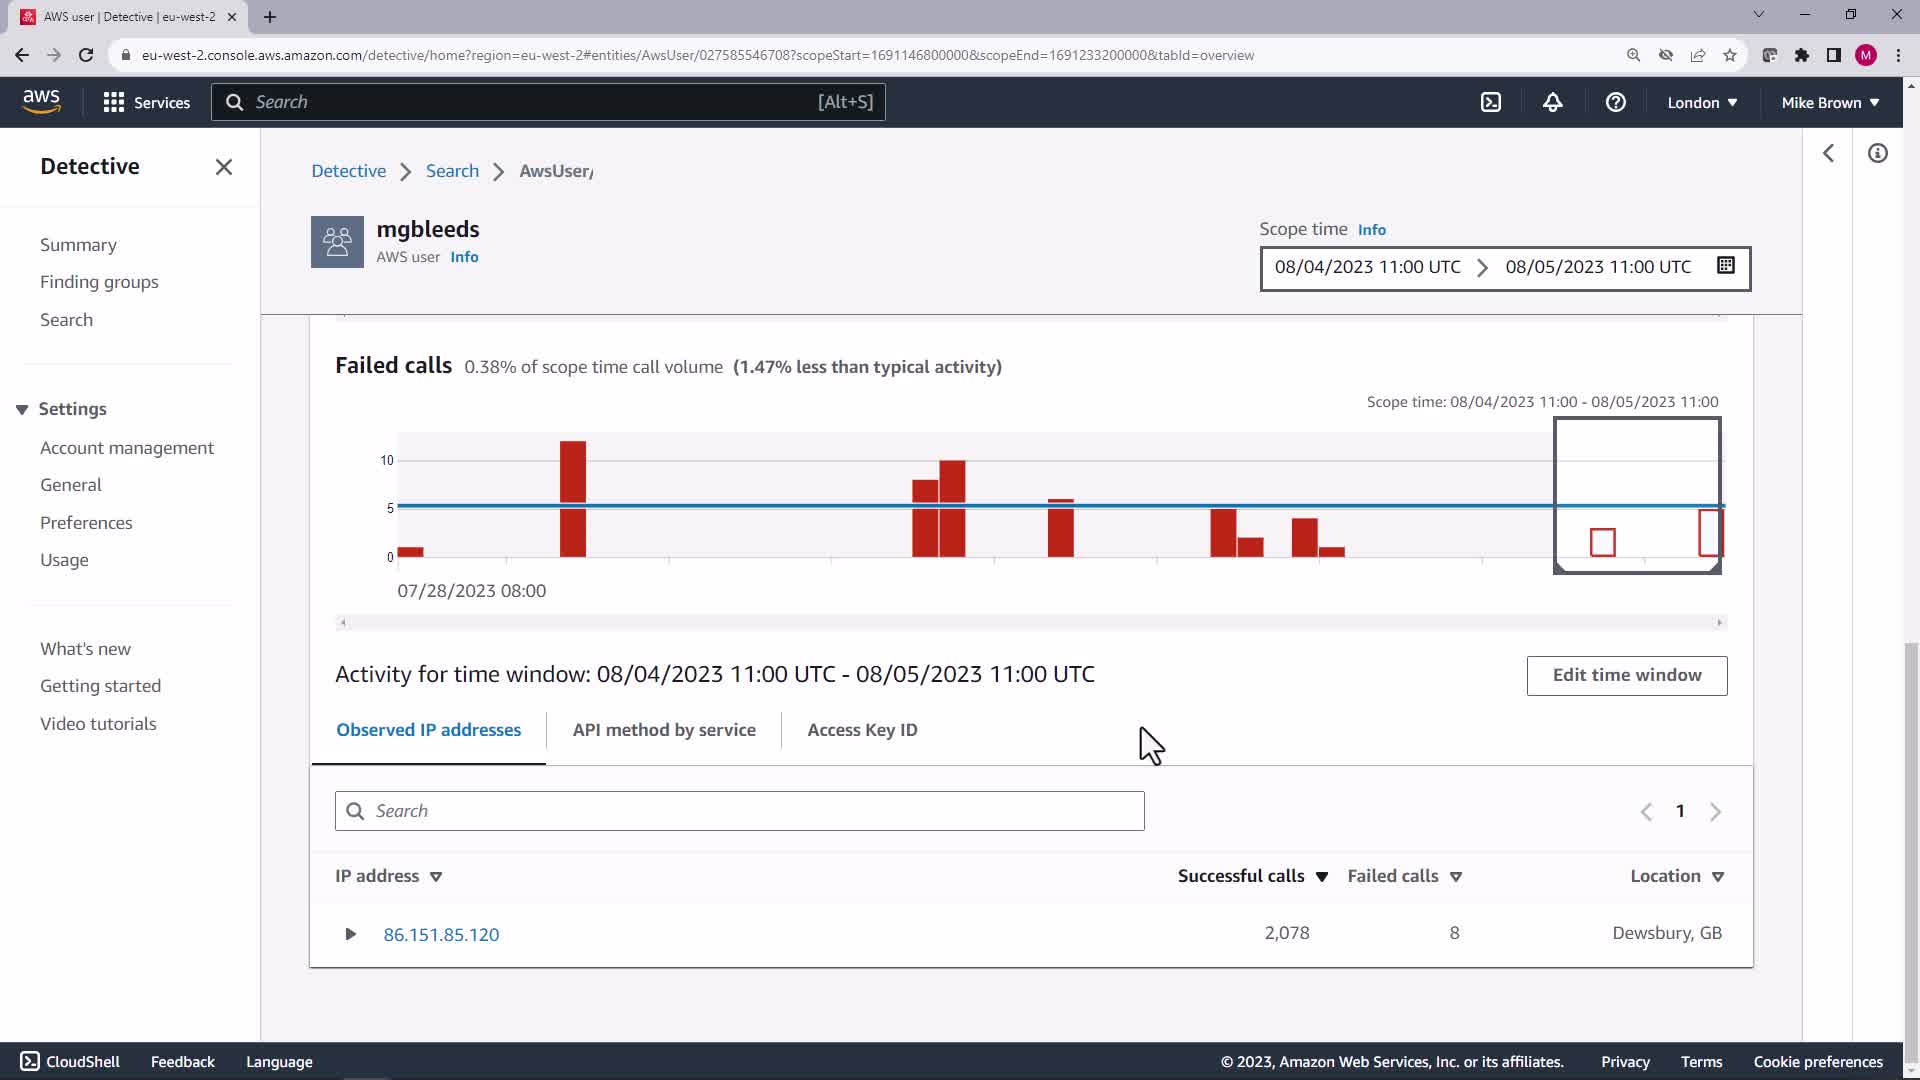The height and width of the screenshot is (1080, 1920).
Task: Collapse the right help panel arrow
Action: point(1828,153)
